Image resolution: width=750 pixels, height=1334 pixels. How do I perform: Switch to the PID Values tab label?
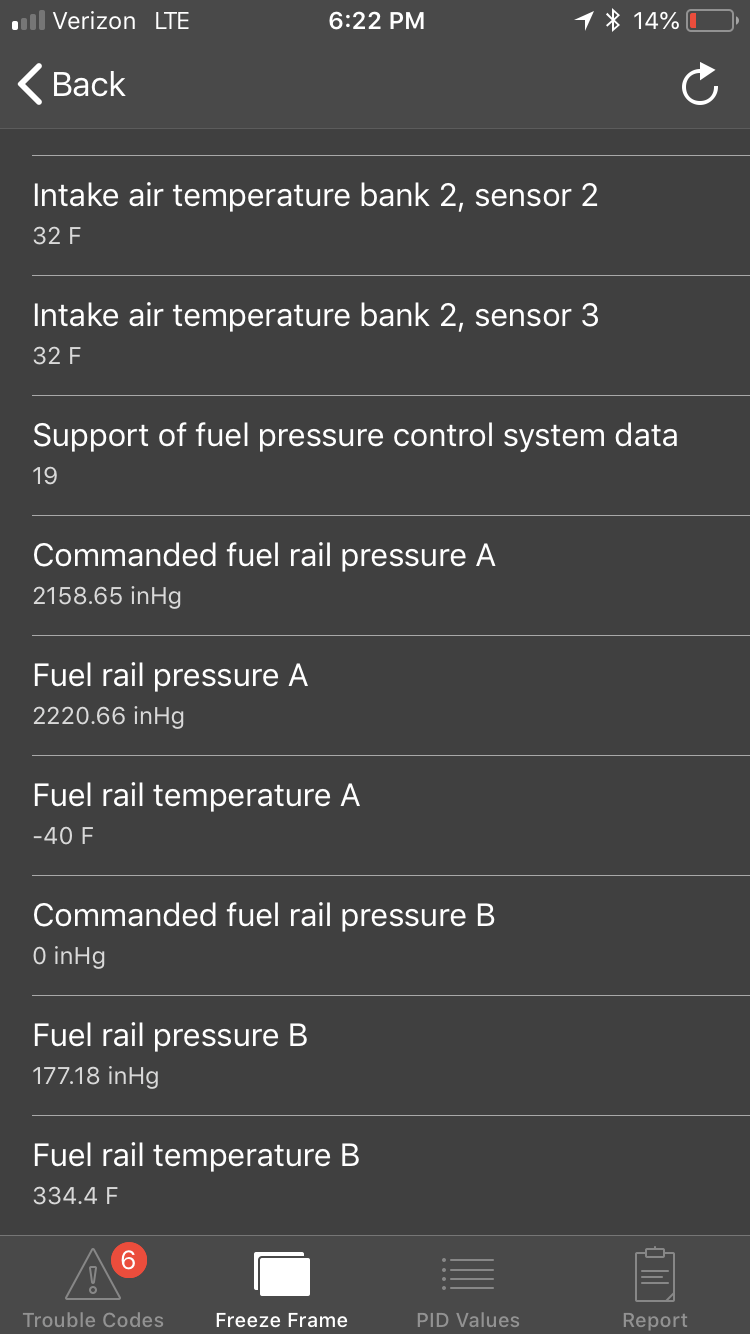pyautogui.click(x=468, y=1320)
